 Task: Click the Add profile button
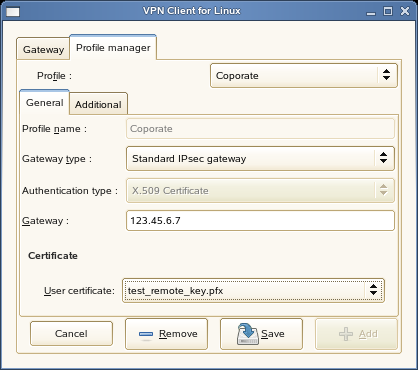coord(356,334)
